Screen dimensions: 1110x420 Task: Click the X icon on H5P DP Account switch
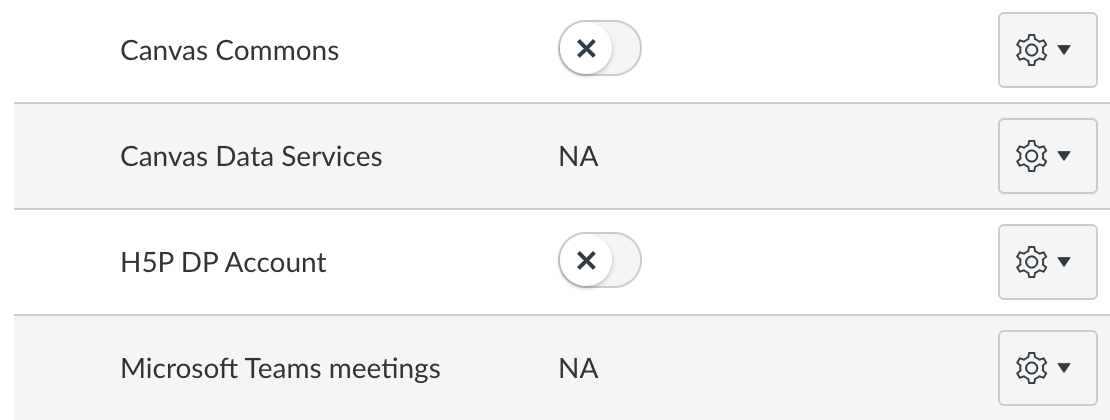pyautogui.click(x=587, y=262)
